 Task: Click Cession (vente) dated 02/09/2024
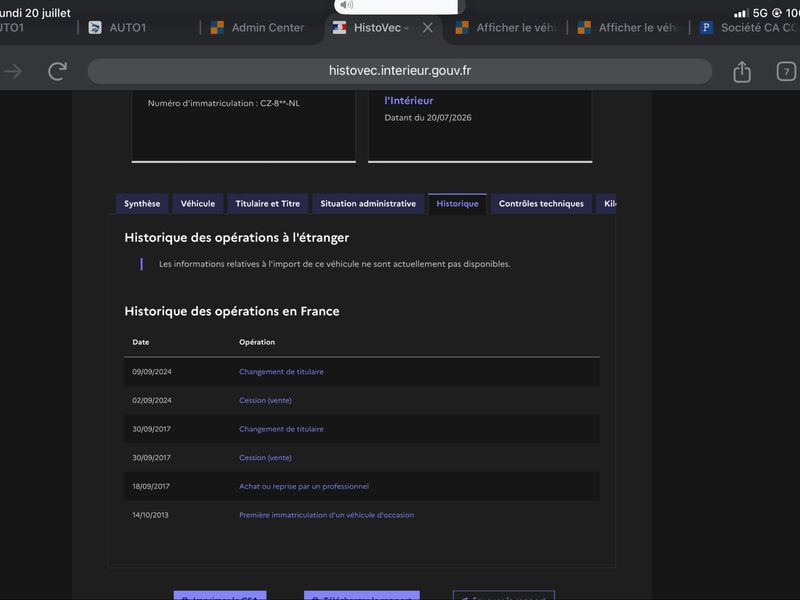coord(265,401)
